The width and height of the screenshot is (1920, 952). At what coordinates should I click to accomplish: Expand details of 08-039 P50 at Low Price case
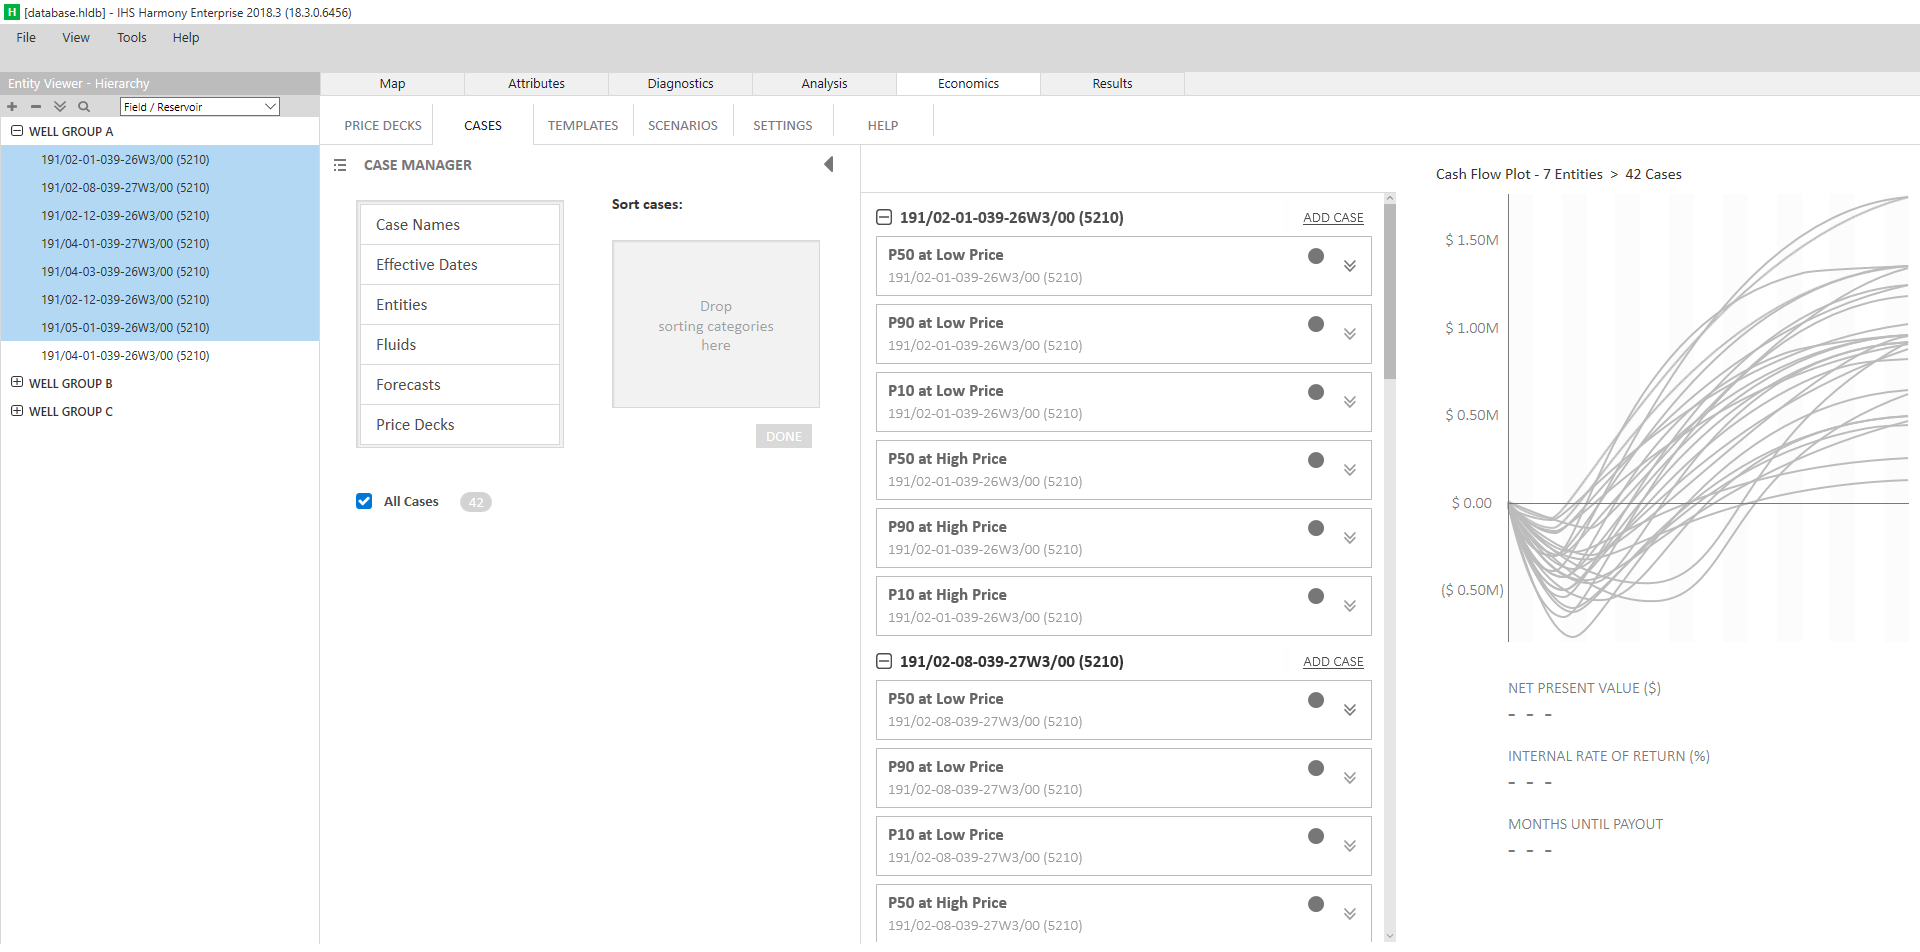[x=1350, y=710]
